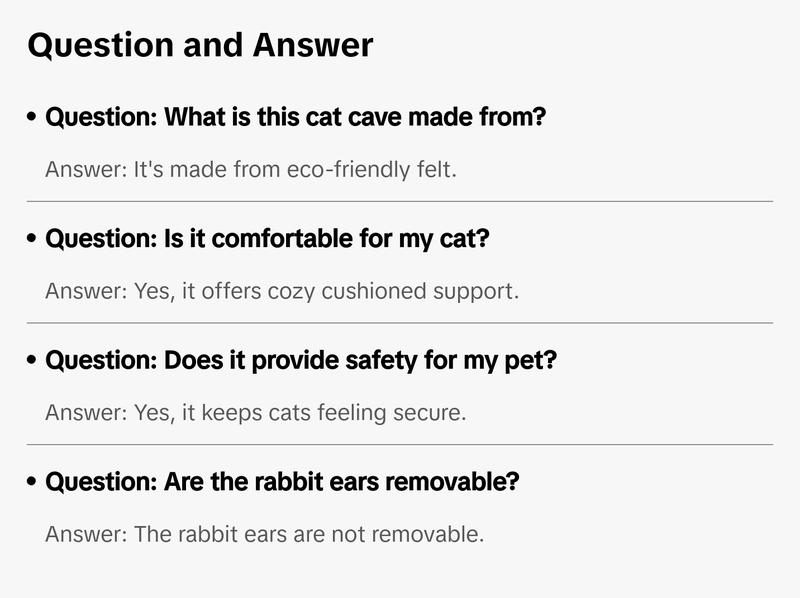Click the 'rabbit ears are not removable' answer
The image size is (800, 598).
pyautogui.click(x=264, y=535)
